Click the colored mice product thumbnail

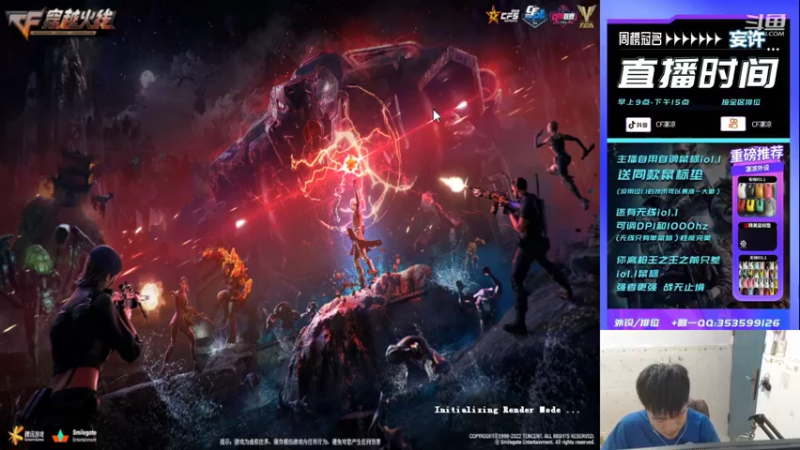click(x=757, y=197)
